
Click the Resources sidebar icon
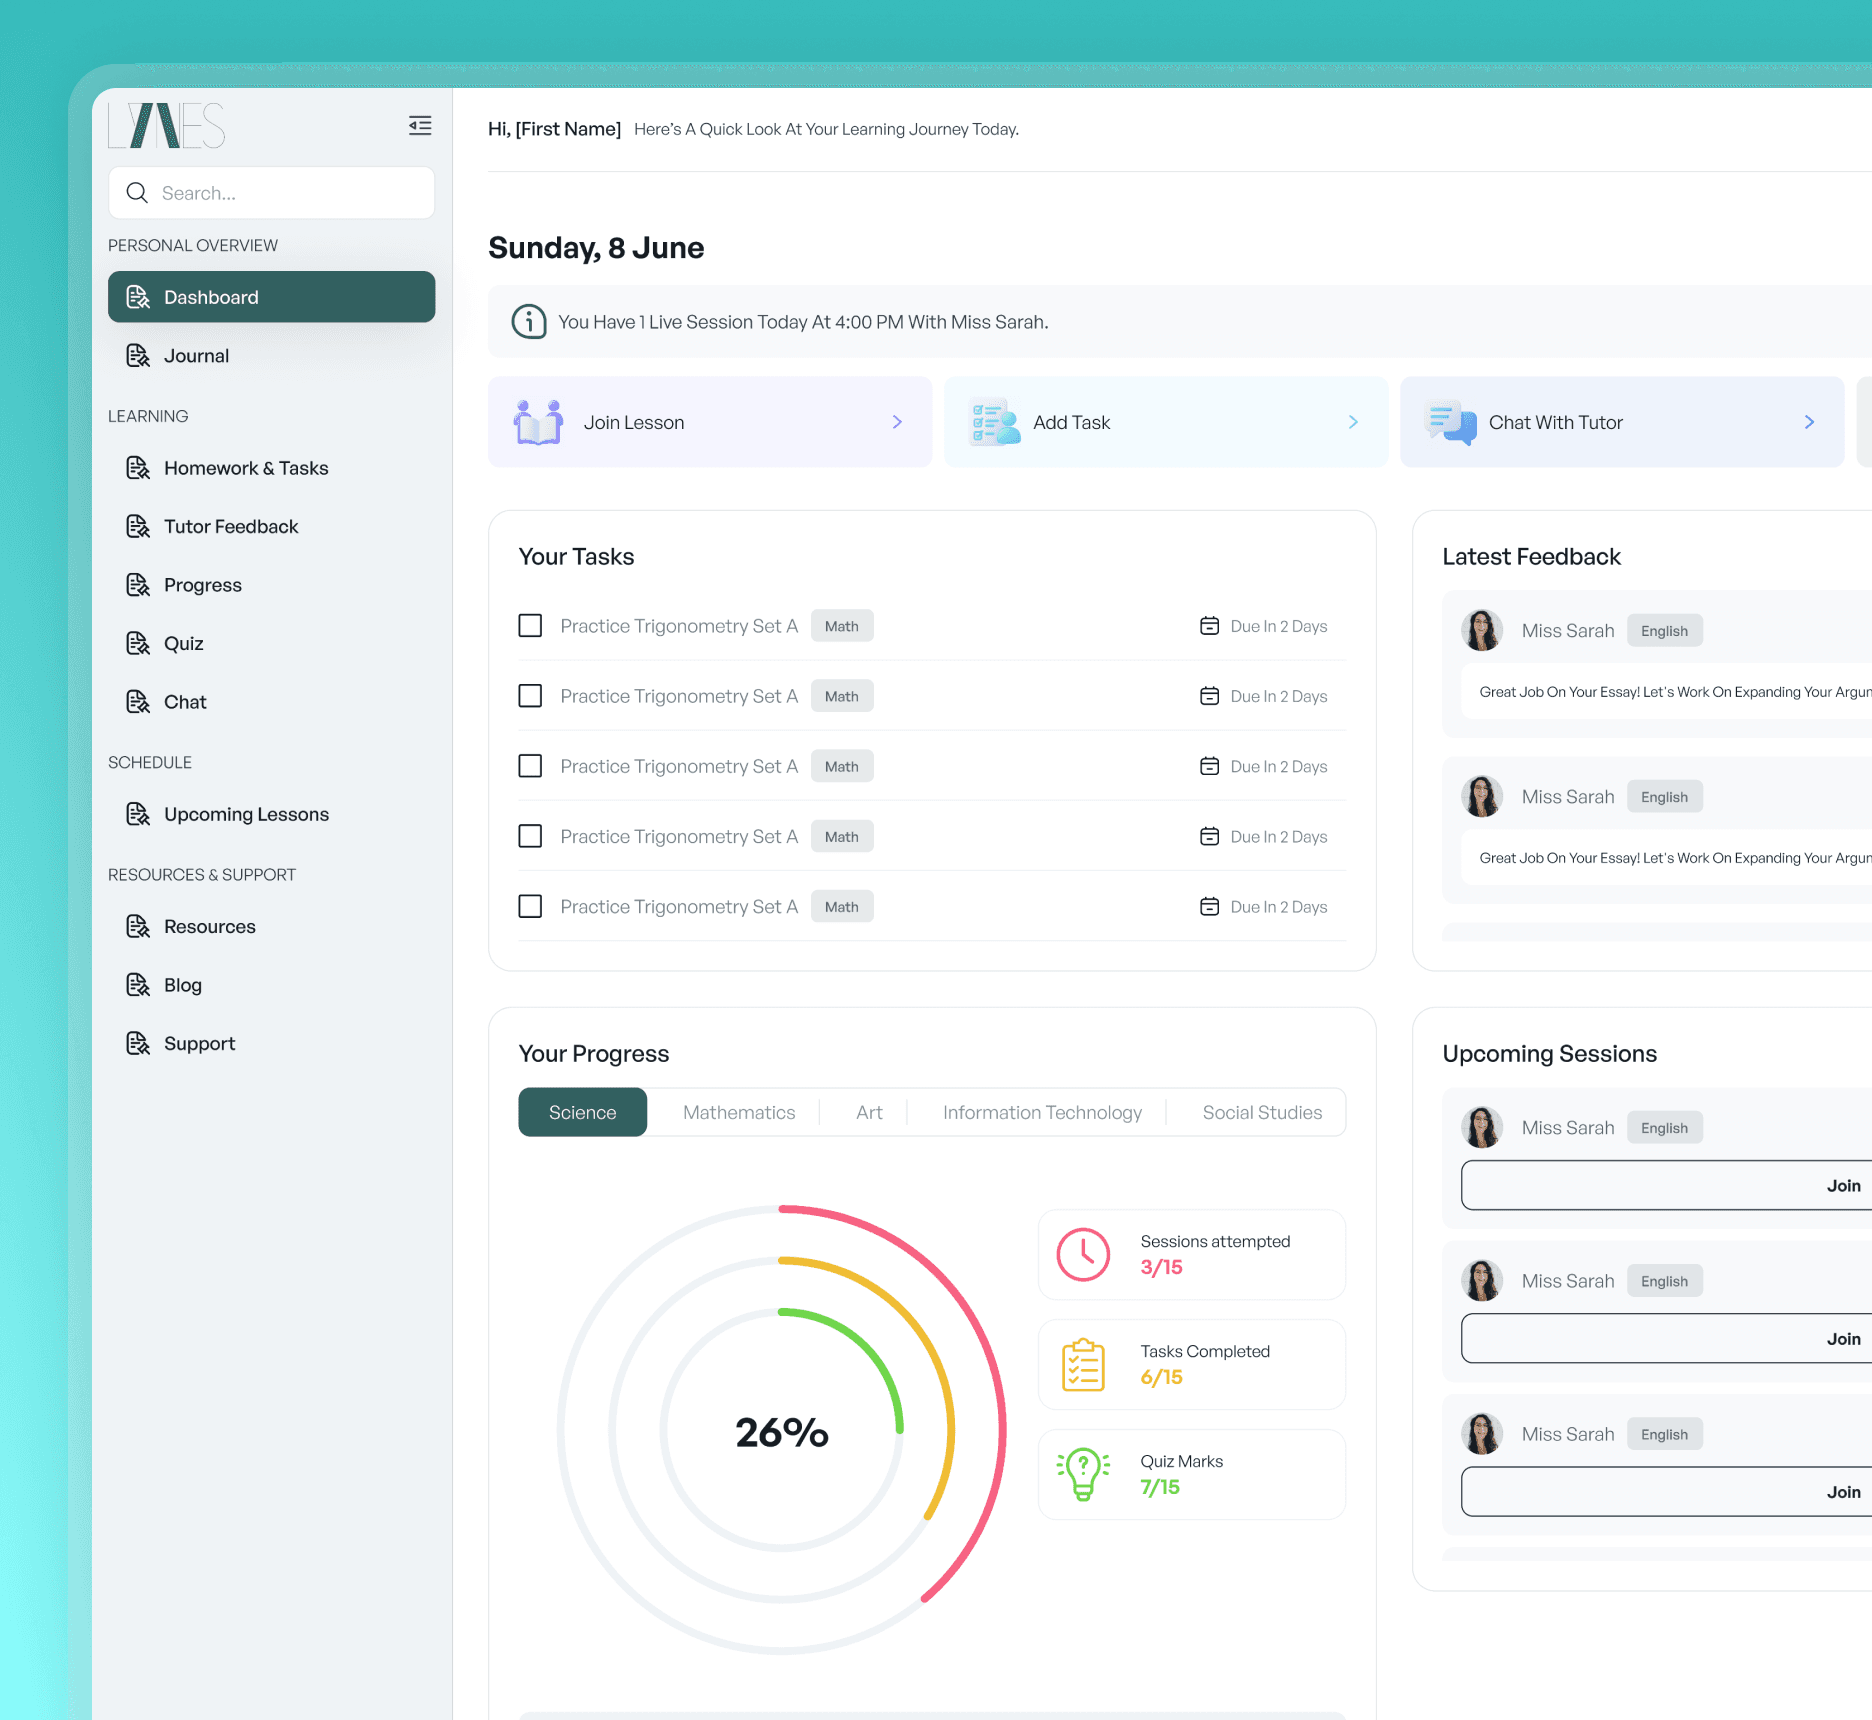click(138, 927)
